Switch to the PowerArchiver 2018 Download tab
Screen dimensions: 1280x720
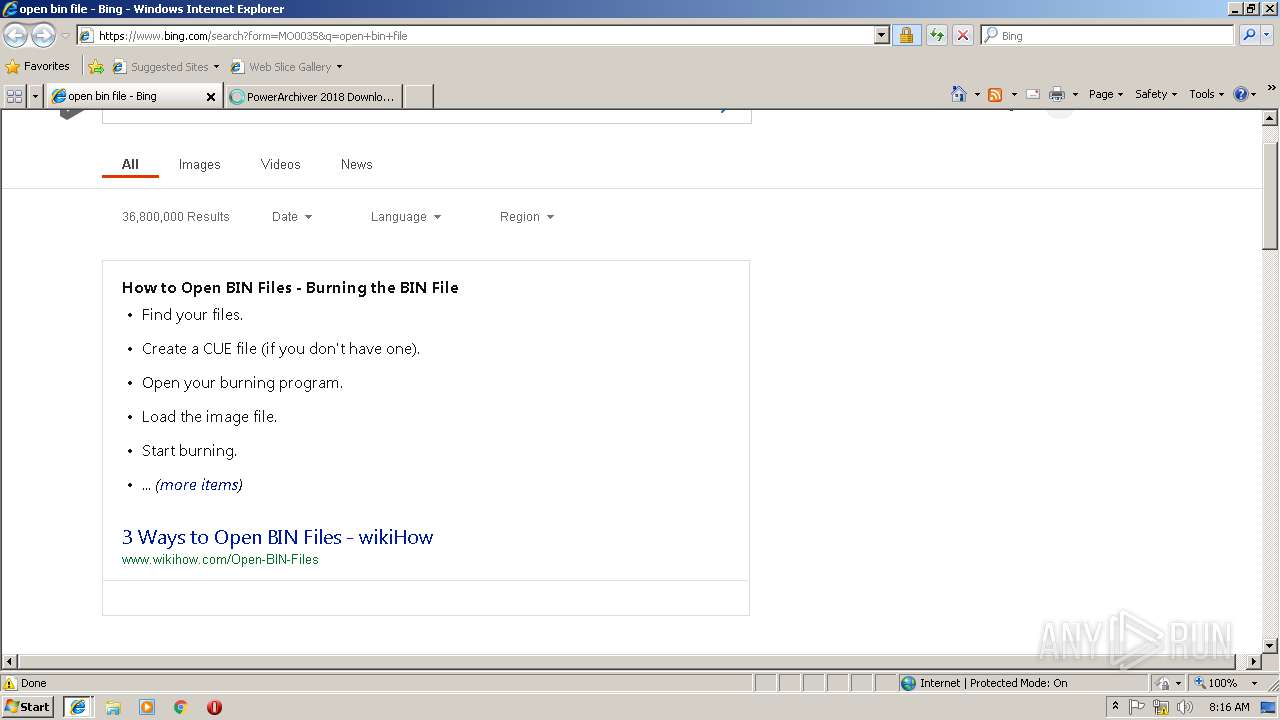click(314, 97)
